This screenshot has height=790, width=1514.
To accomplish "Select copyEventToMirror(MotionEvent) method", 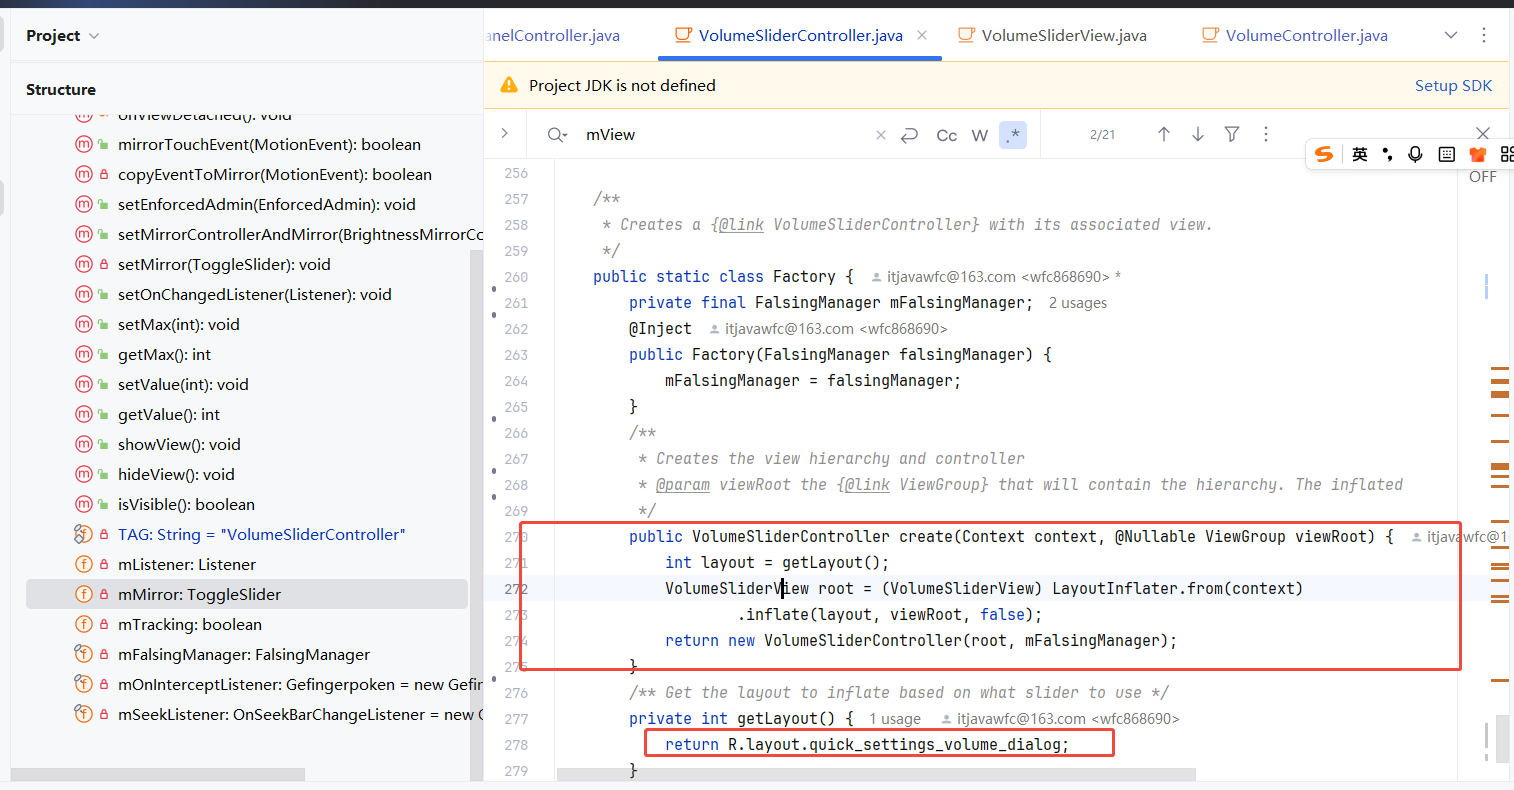I will coord(275,175).
